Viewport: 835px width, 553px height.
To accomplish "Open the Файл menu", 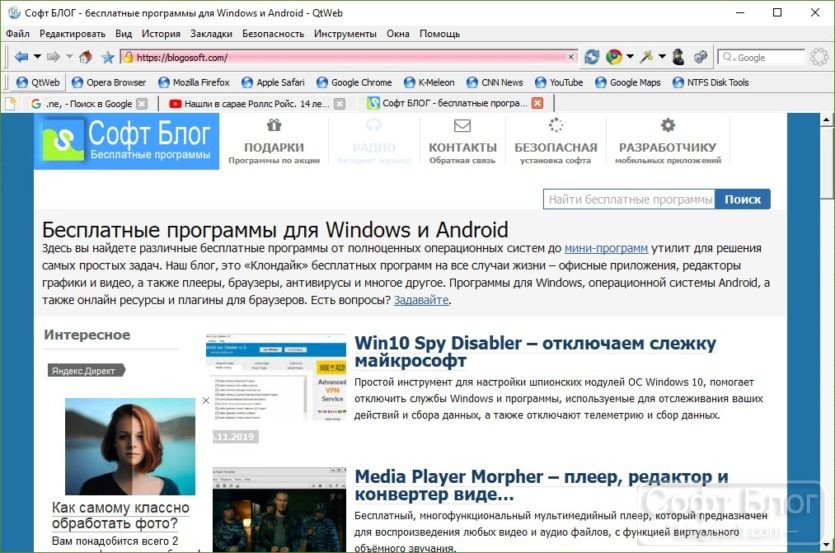I will [18, 34].
